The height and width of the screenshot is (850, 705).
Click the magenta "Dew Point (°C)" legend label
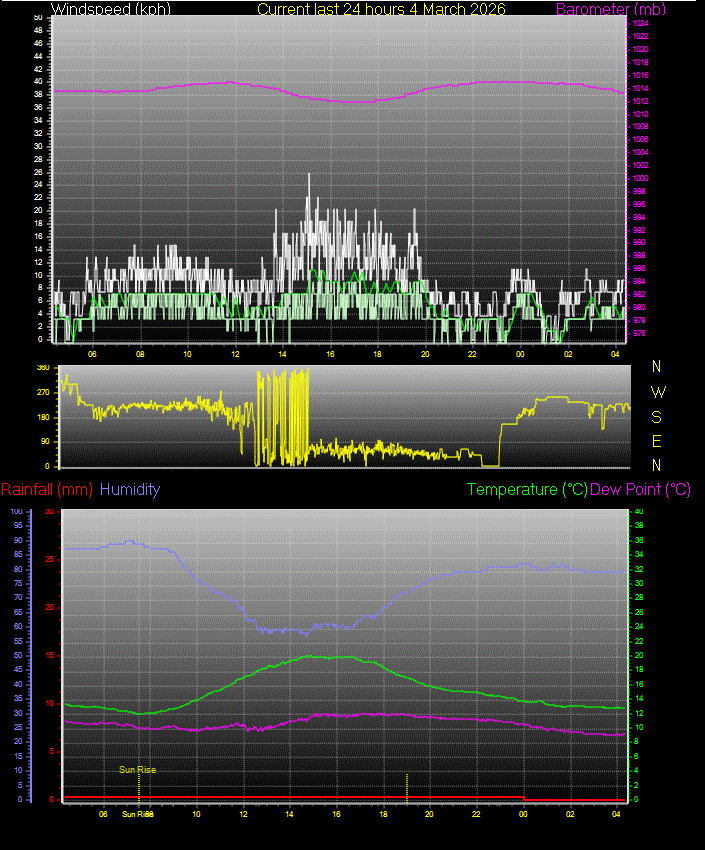[x=640, y=490]
